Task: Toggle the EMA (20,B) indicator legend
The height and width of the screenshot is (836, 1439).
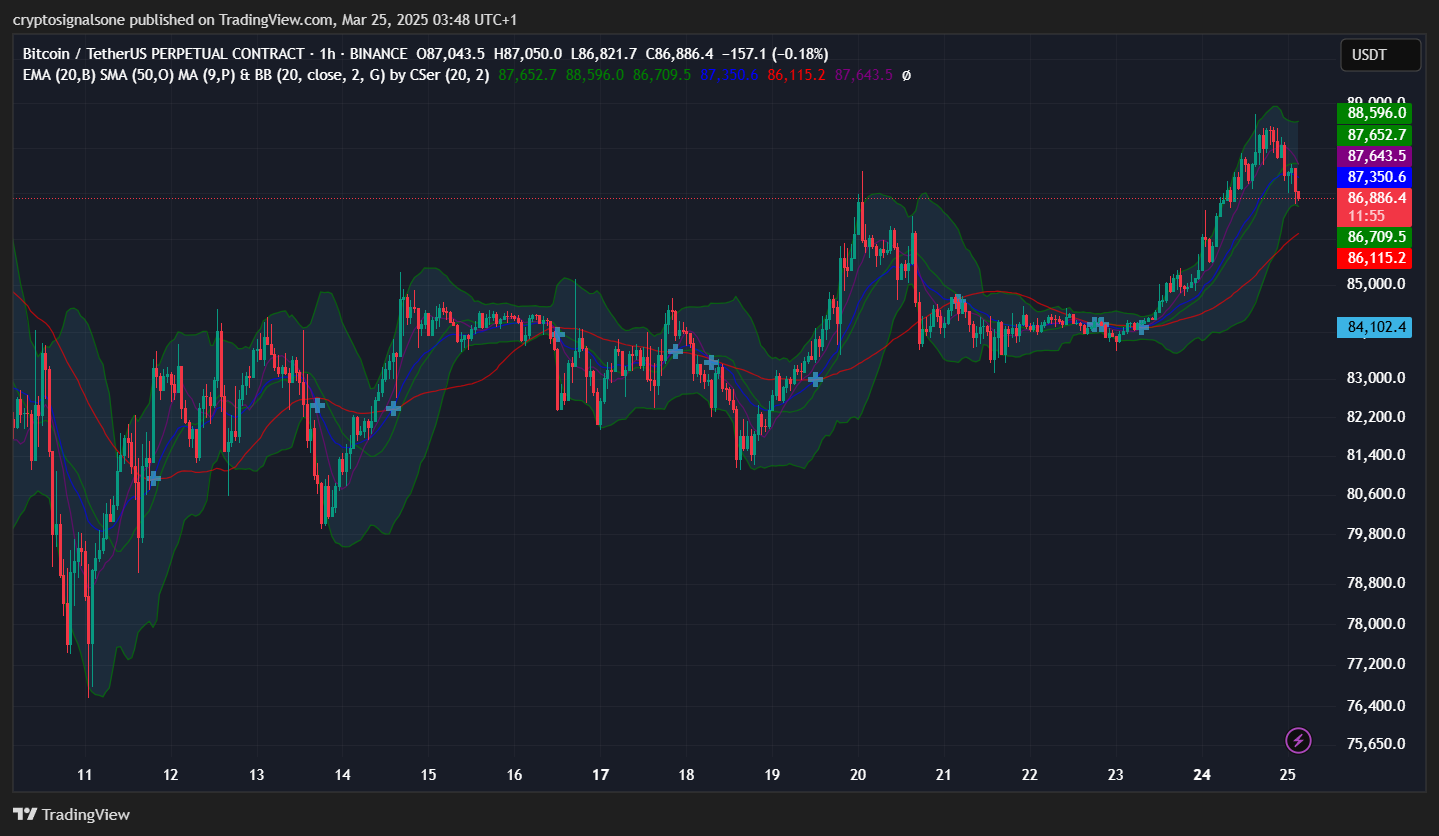Action: click(x=62, y=75)
